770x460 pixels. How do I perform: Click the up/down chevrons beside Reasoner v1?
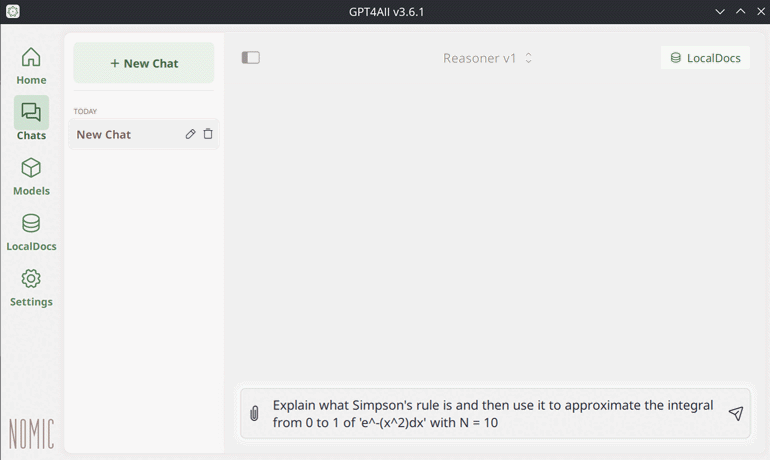529,58
